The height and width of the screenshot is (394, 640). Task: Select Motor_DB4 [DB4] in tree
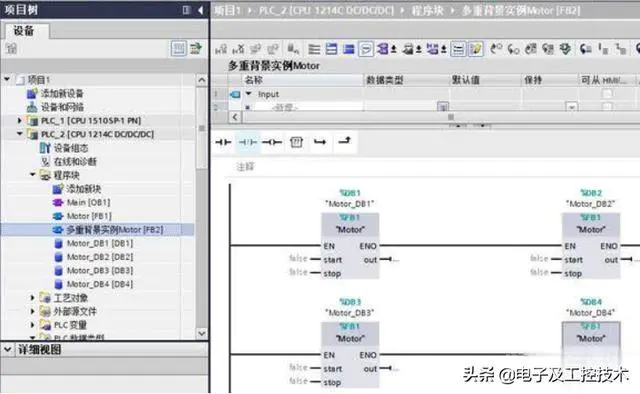click(100, 284)
